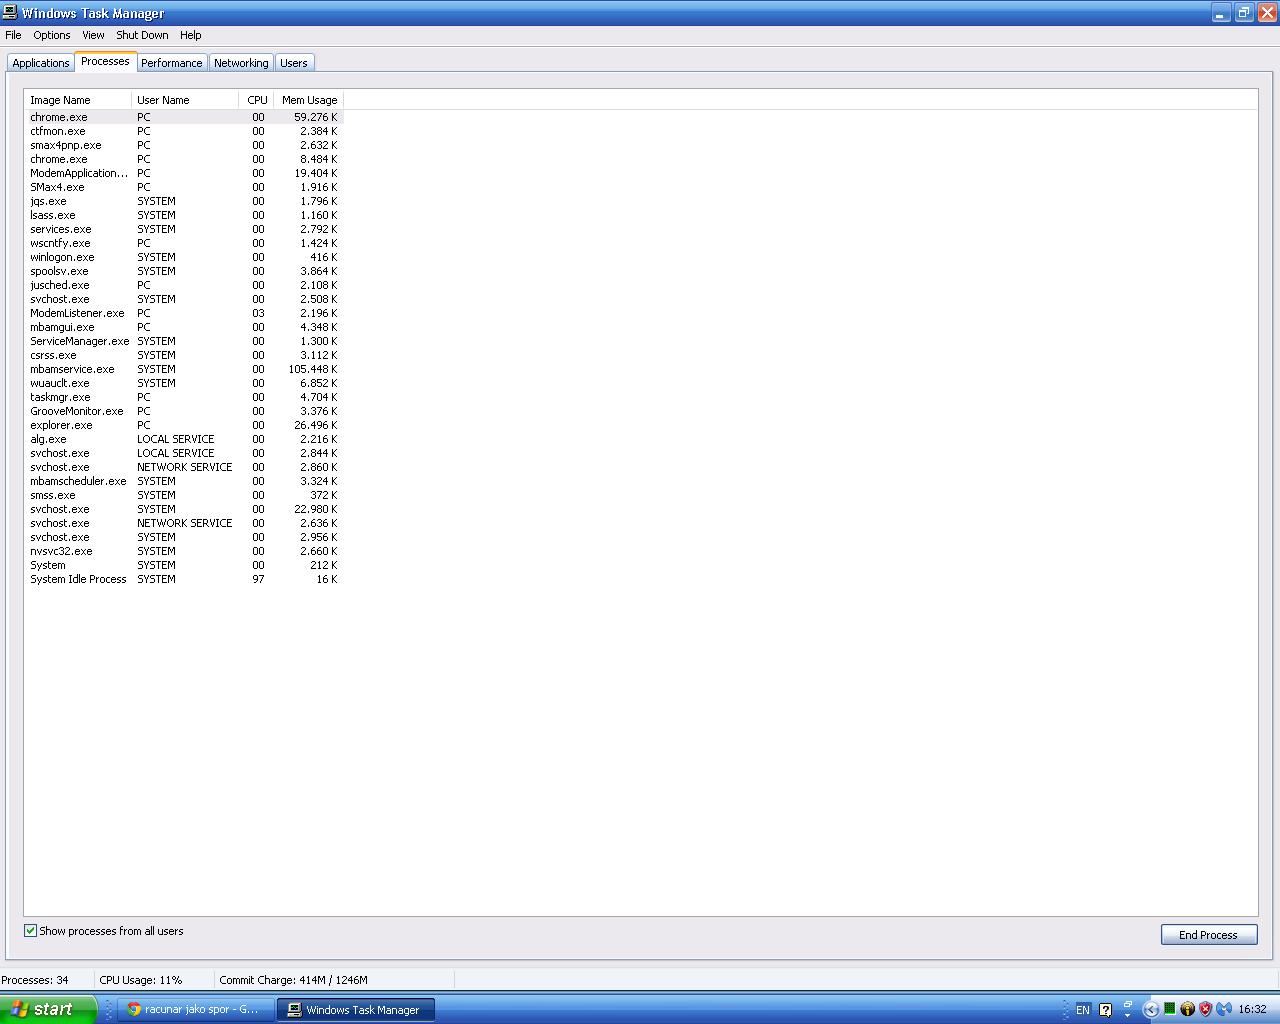
Task: Select chrome.exe using 59.276 K memory
Action: coord(184,117)
